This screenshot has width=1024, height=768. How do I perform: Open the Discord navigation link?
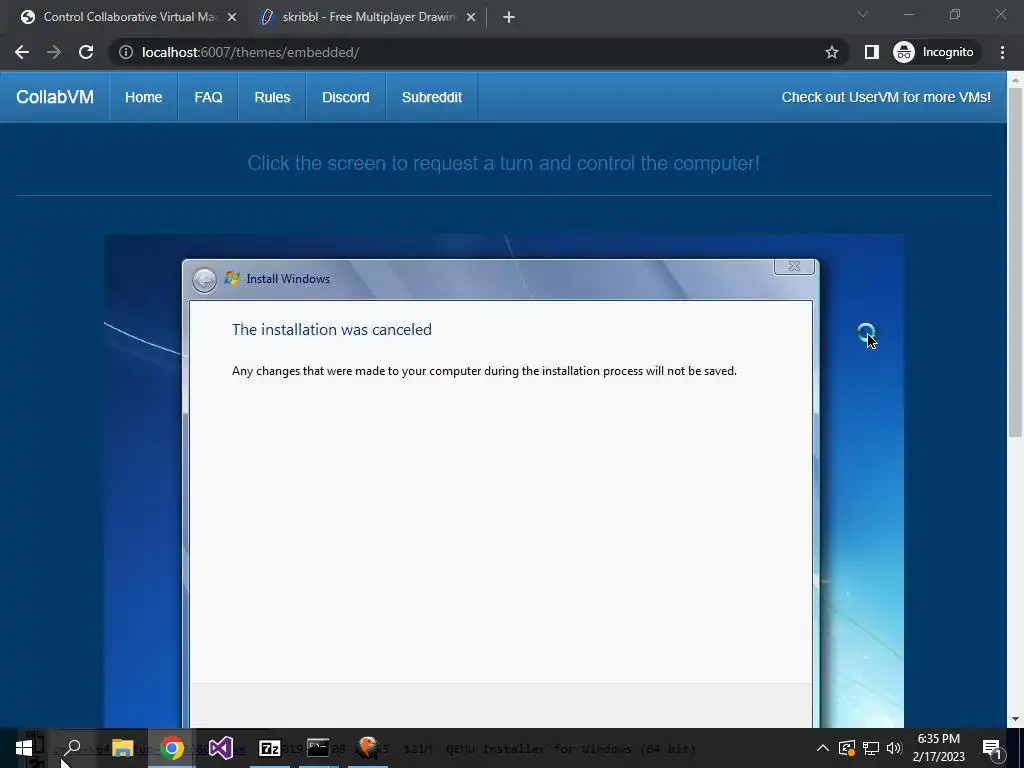pos(345,97)
